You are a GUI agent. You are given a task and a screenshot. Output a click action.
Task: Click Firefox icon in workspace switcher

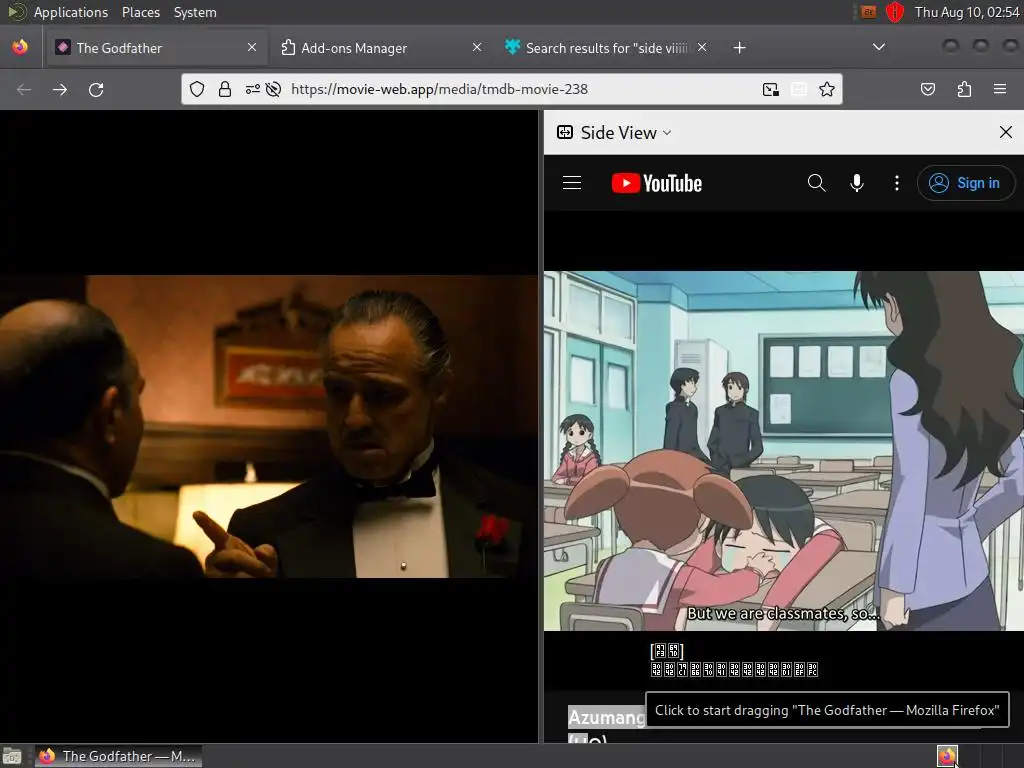click(x=947, y=756)
